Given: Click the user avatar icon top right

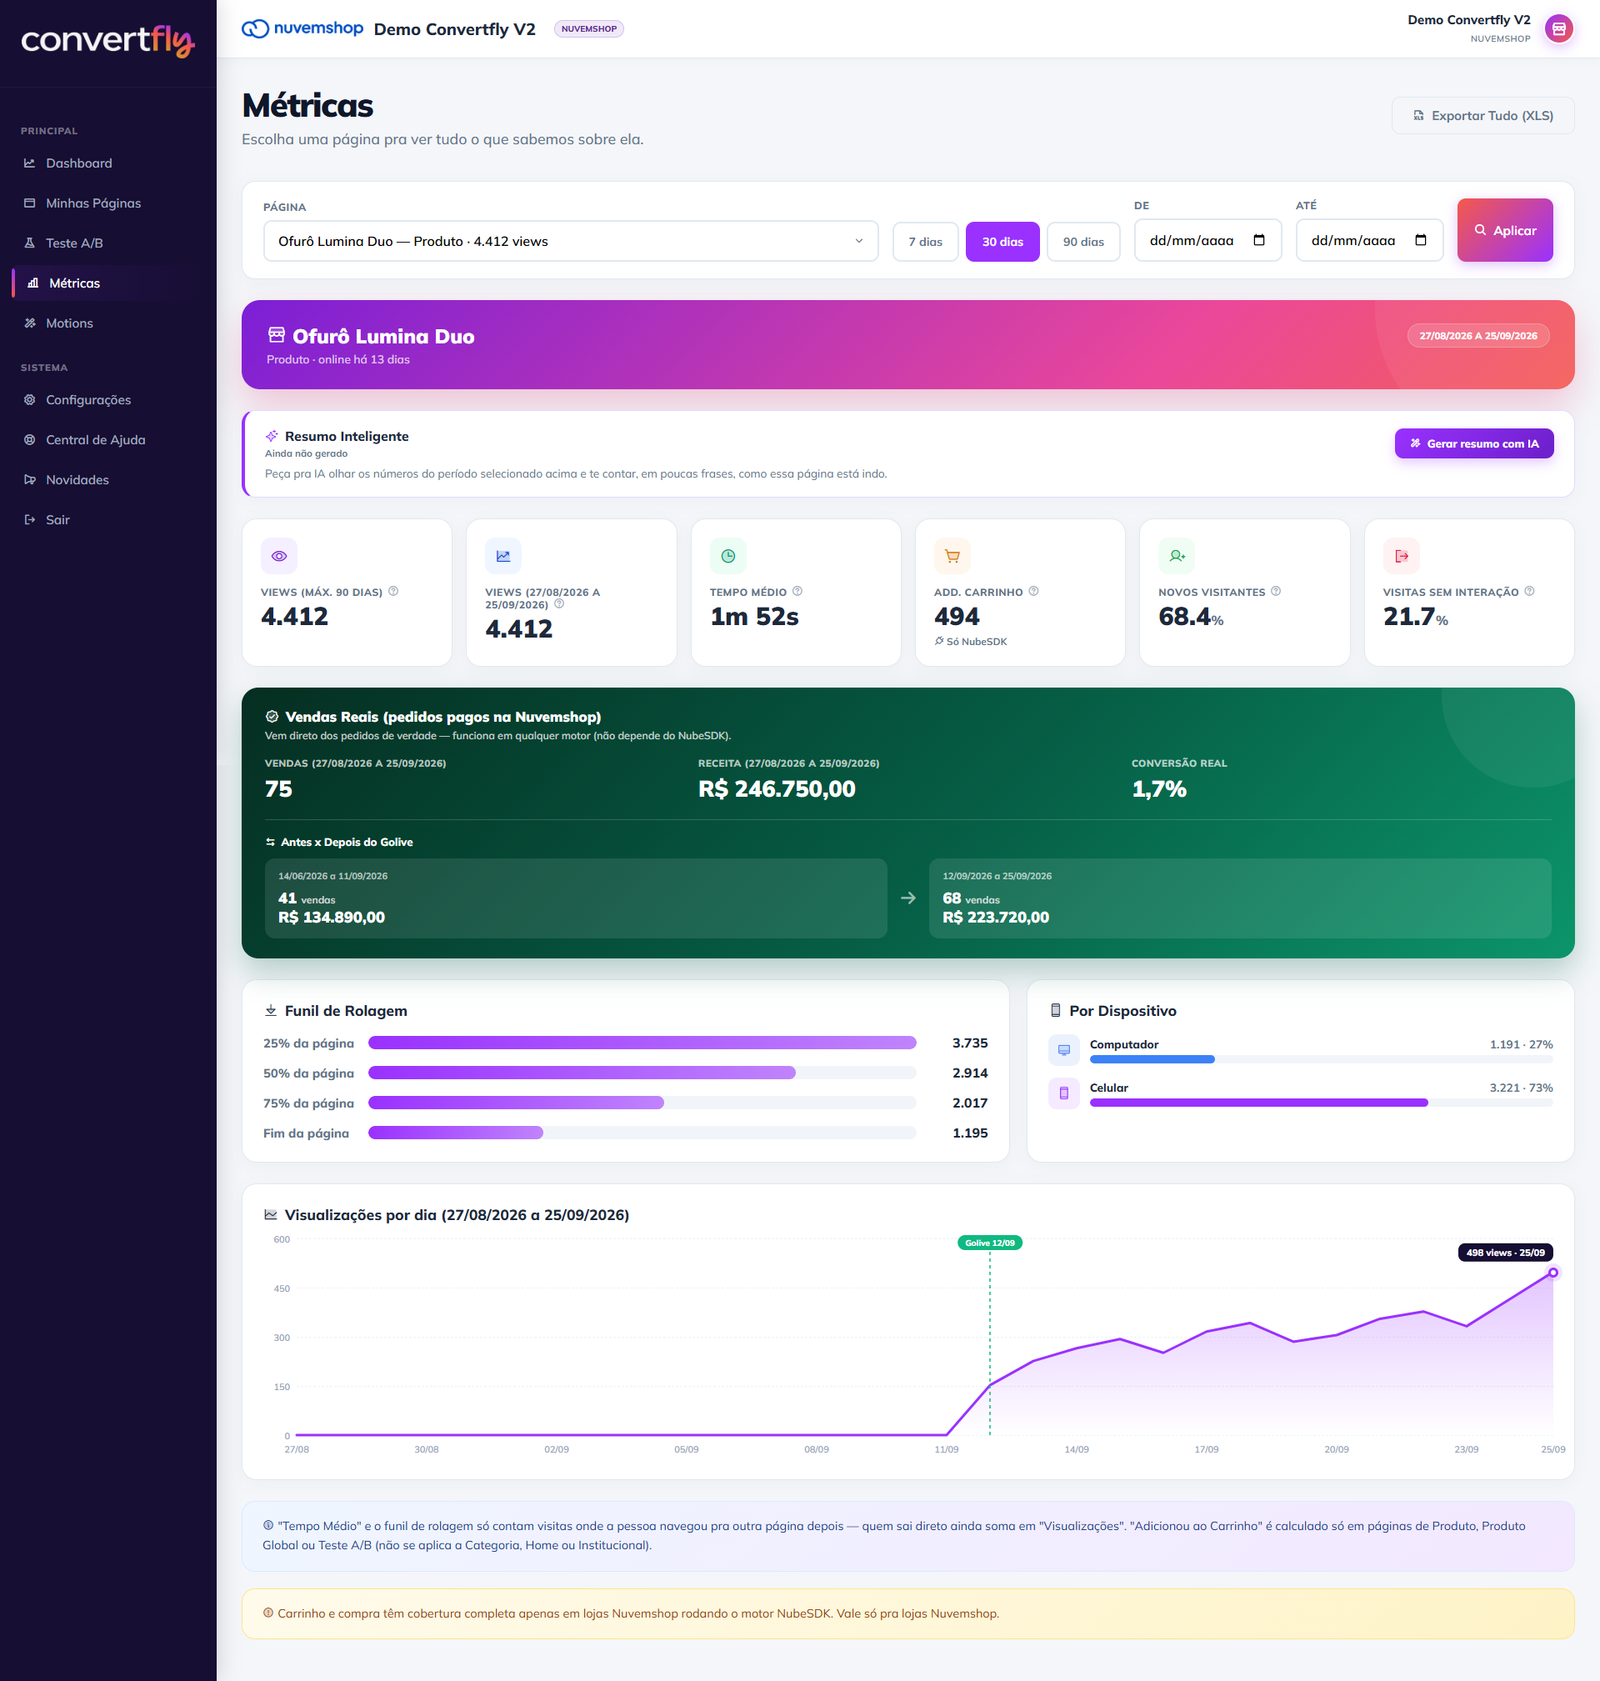Looking at the screenshot, I should (1558, 29).
